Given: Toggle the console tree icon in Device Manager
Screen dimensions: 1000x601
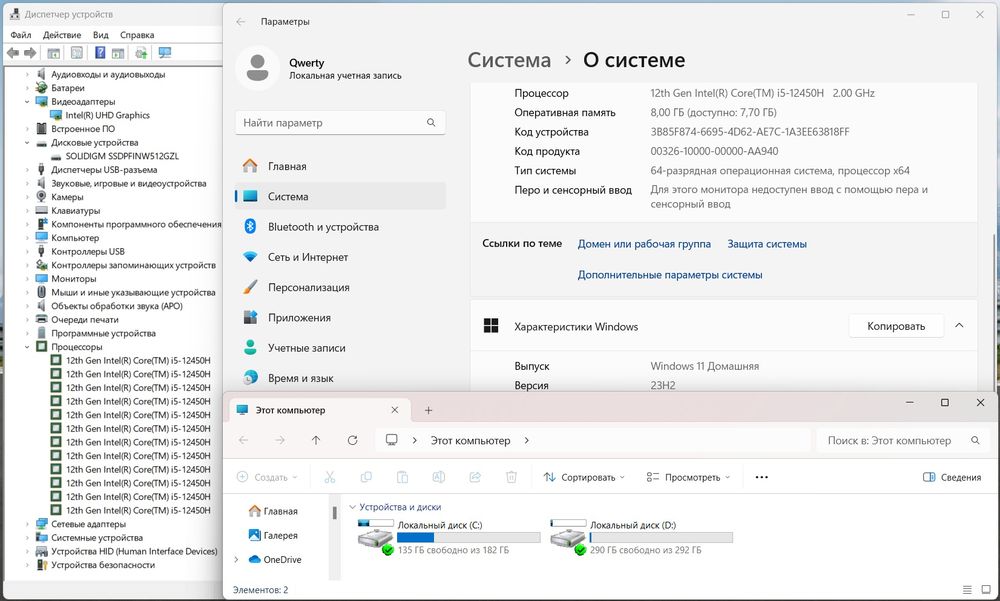Looking at the screenshot, I should click(54, 53).
